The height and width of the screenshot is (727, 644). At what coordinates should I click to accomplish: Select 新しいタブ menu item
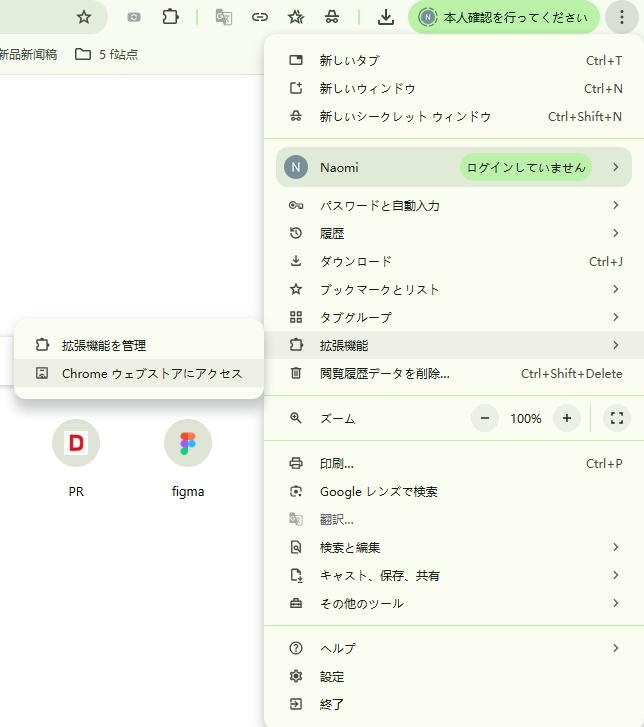click(x=454, y=60)
